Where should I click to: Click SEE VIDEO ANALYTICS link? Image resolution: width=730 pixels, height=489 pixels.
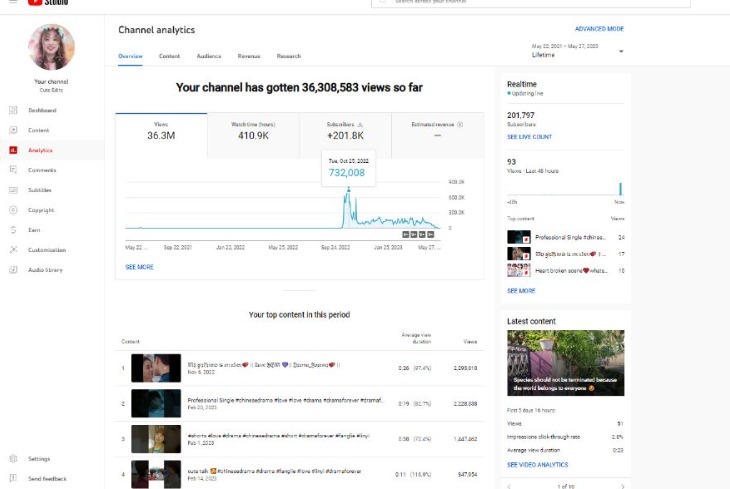coord(537,465)
